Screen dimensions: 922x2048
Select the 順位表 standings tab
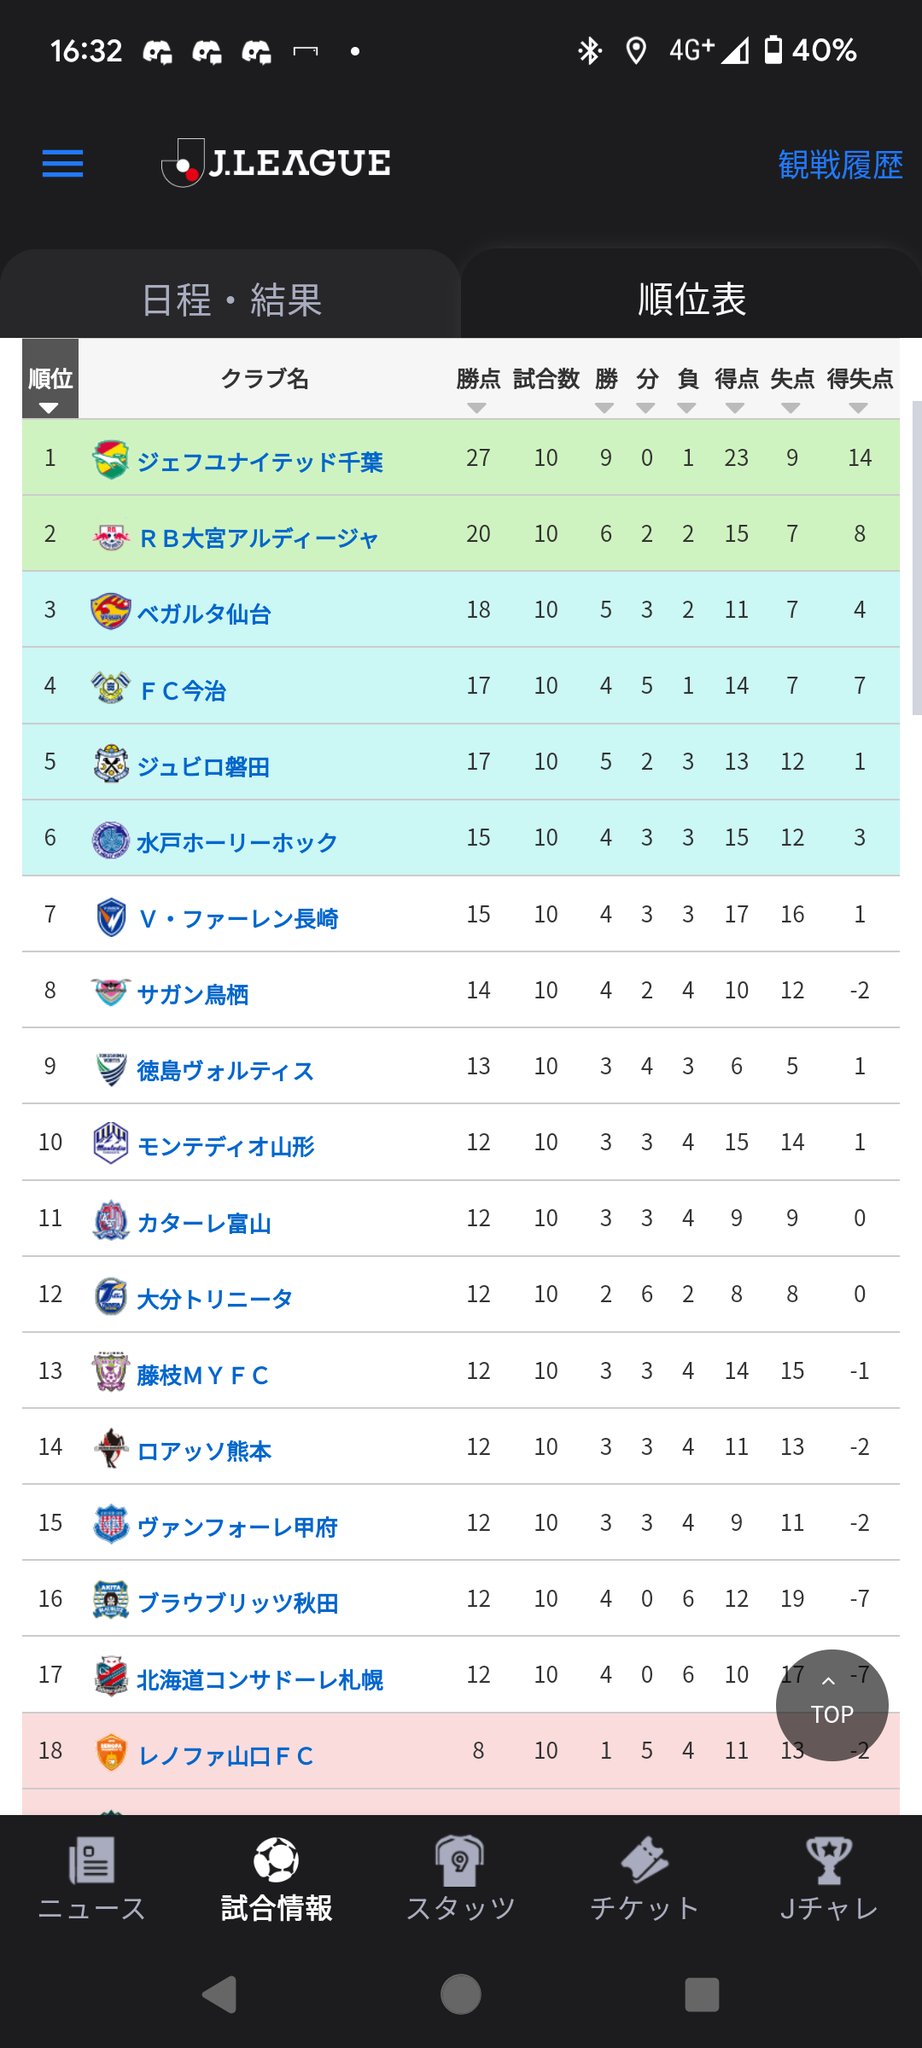[692, 299]
